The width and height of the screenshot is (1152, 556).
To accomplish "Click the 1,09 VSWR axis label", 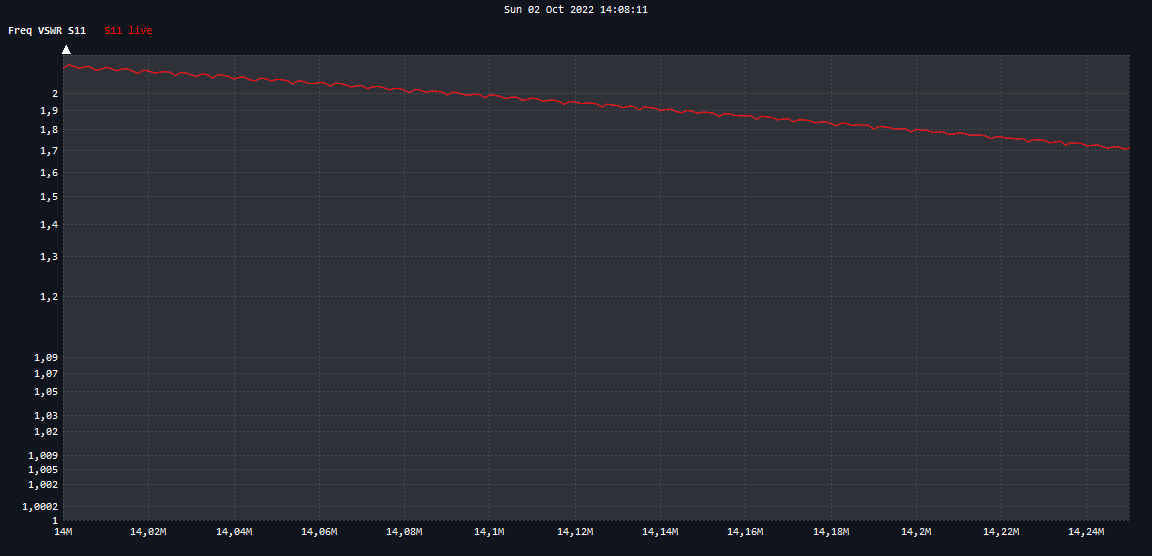I will 46,358.
